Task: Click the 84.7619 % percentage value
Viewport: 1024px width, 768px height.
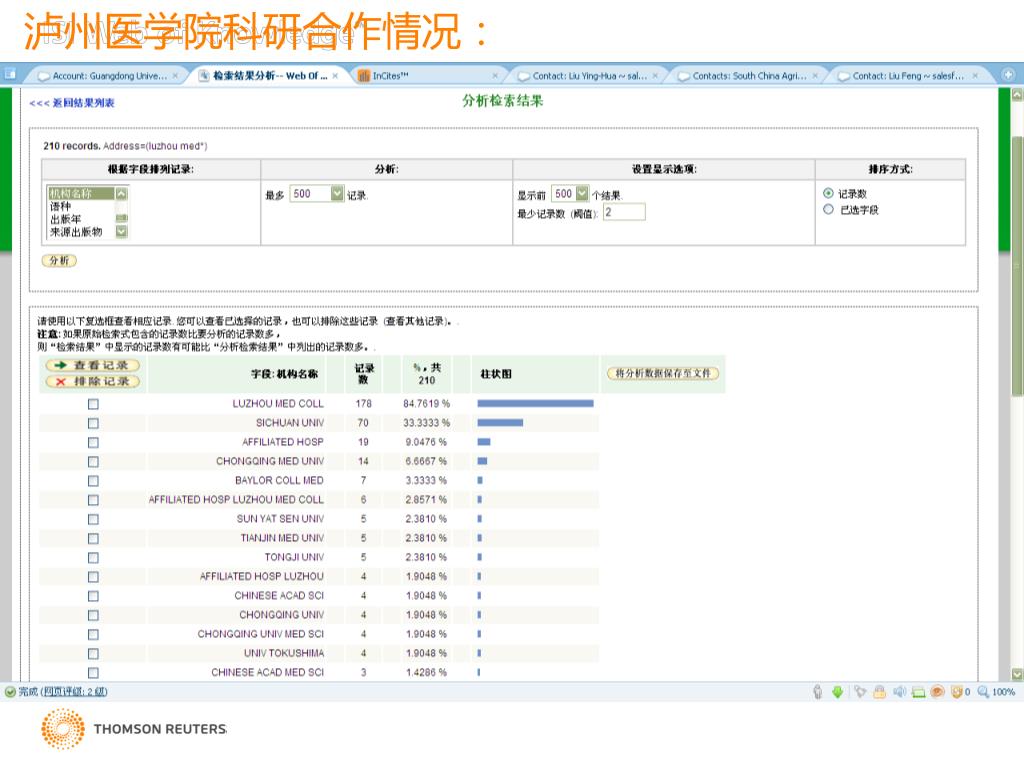Action: pyautogui.click(x=426, y=404)
